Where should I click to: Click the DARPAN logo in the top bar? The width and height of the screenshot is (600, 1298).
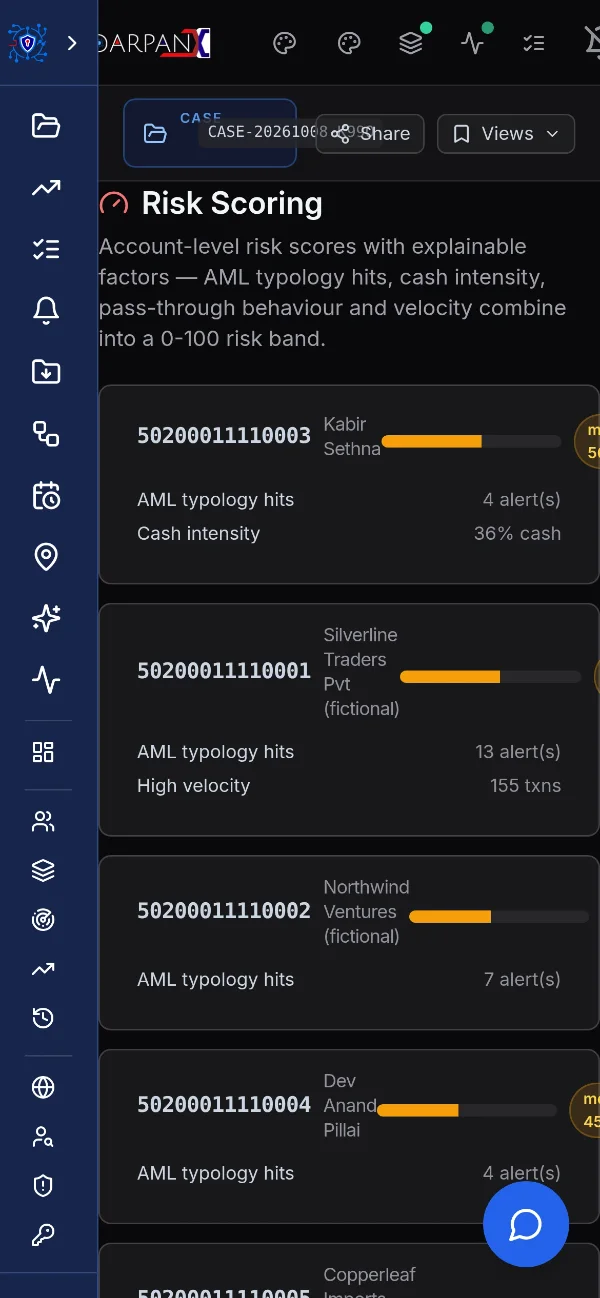[x=155, y=43]
